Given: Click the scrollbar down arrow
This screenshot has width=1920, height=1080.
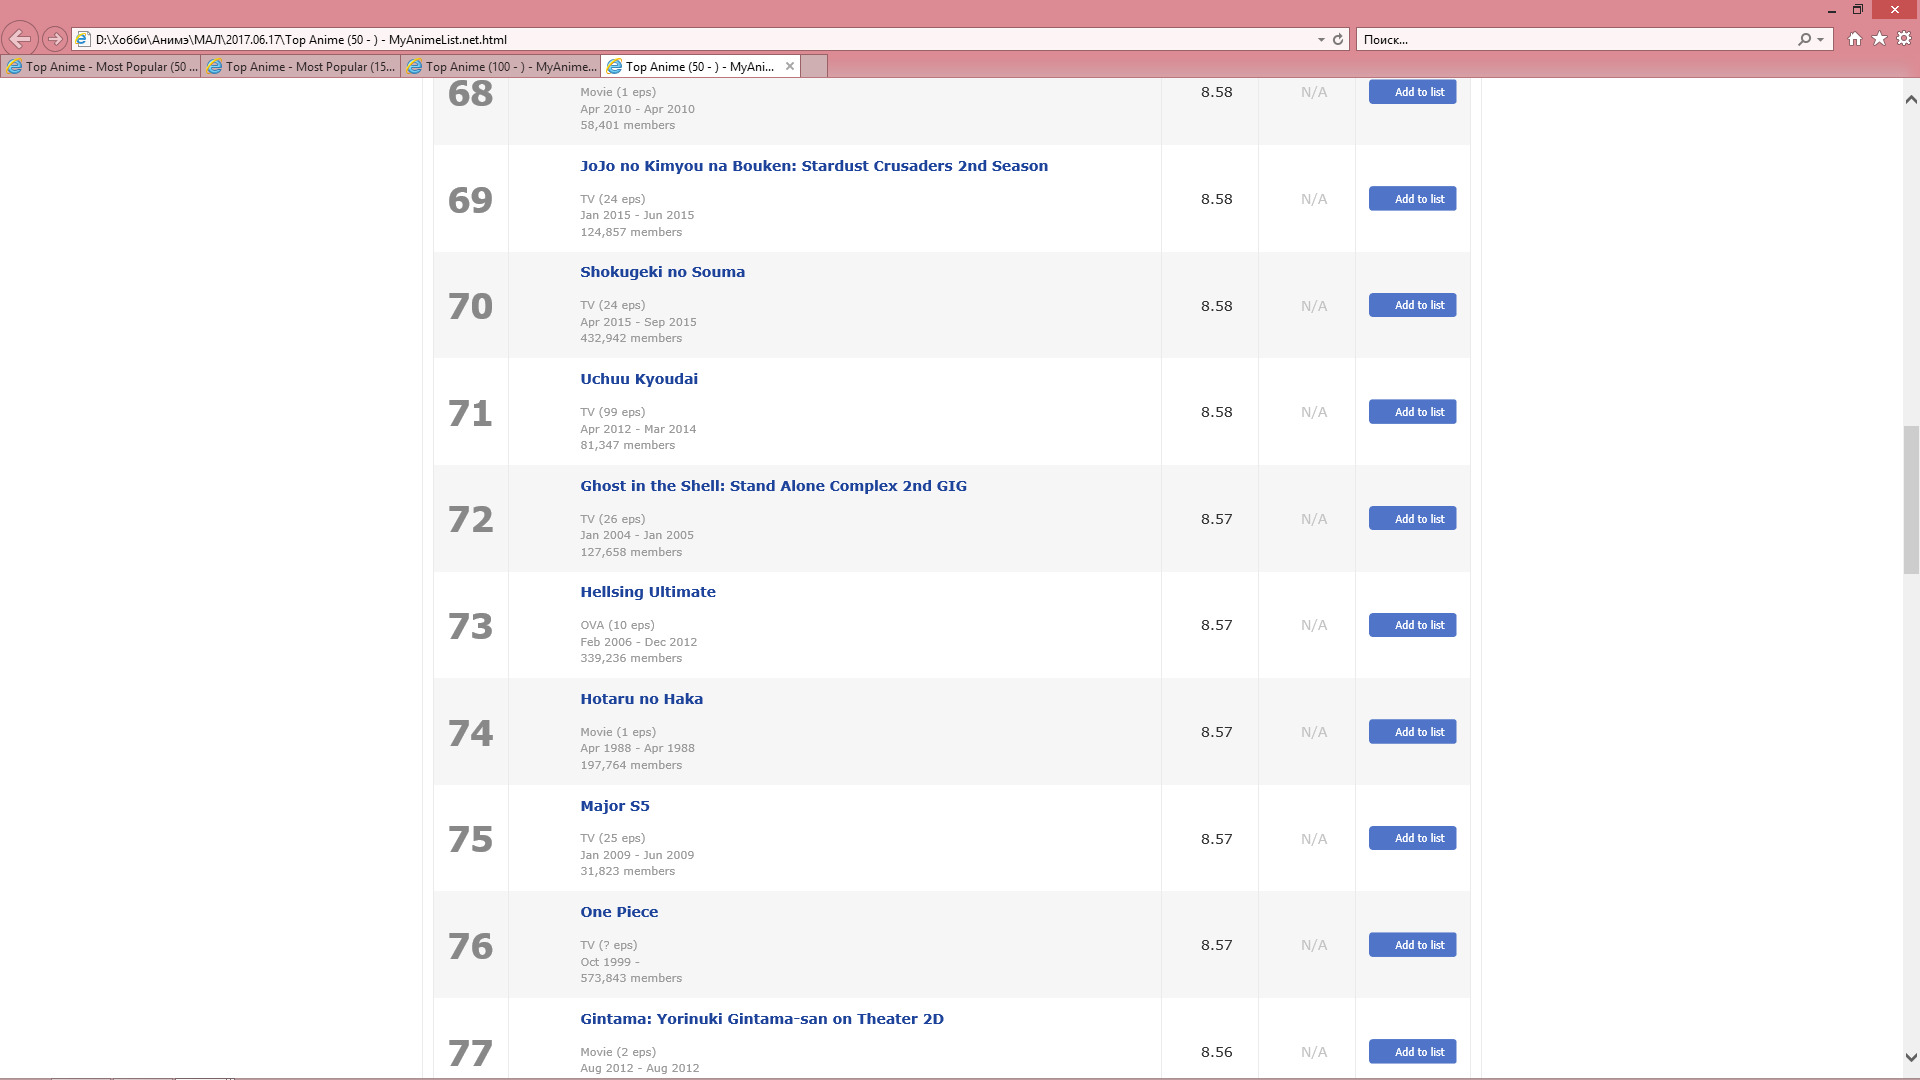Looking at the screenshot, I should click(x=1911, y=1057).
